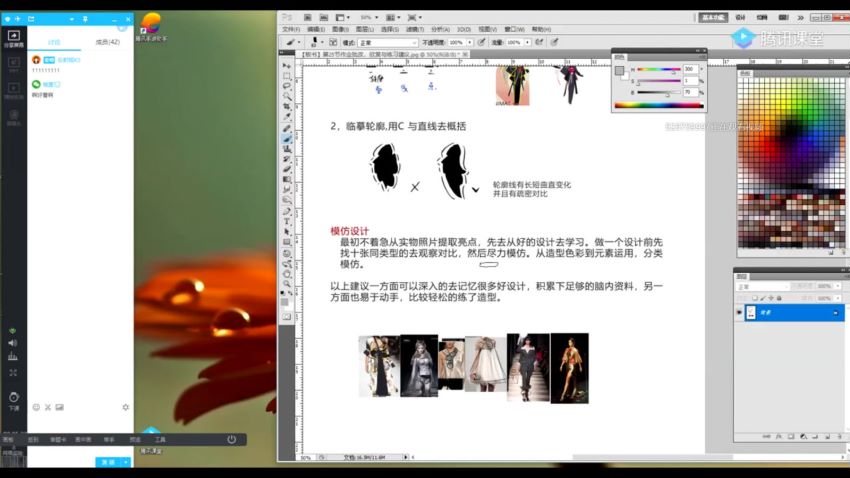Click the hue H slider in Color panel
Image resolution: width=850 pixels, height=478 pixels.
click(659, 69)
